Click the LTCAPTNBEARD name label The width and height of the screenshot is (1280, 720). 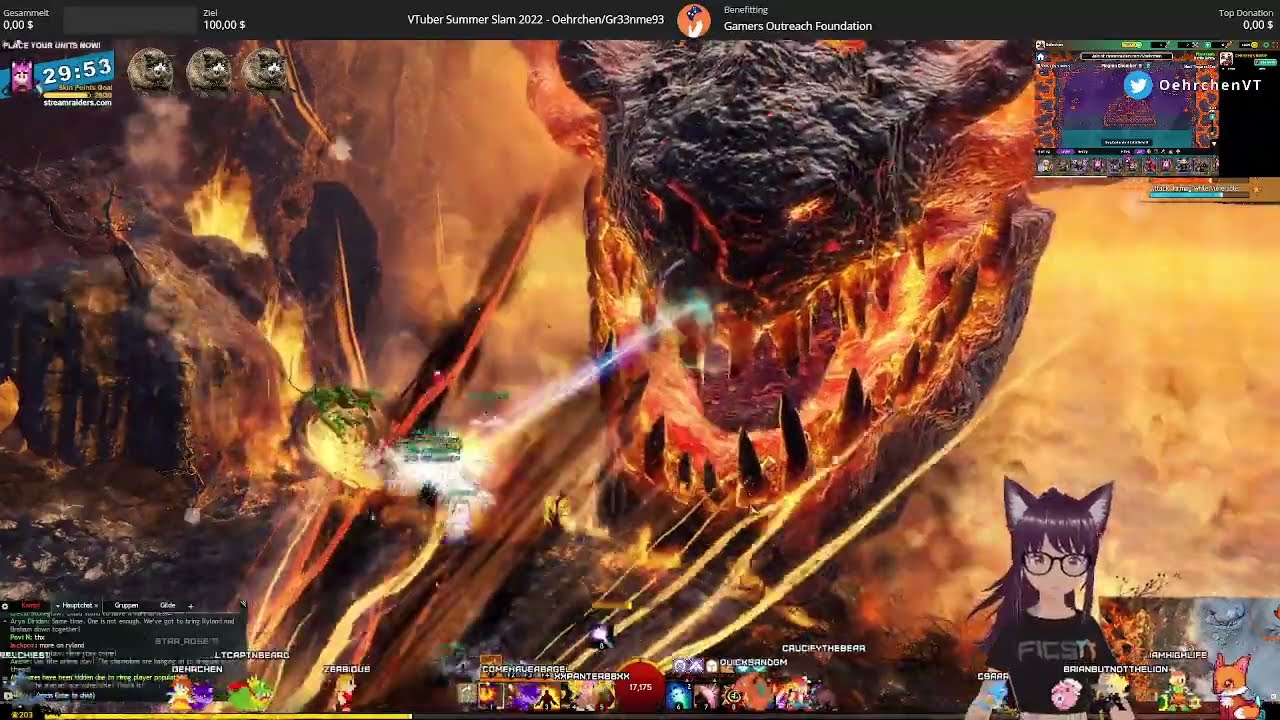[x=252, y=655]
